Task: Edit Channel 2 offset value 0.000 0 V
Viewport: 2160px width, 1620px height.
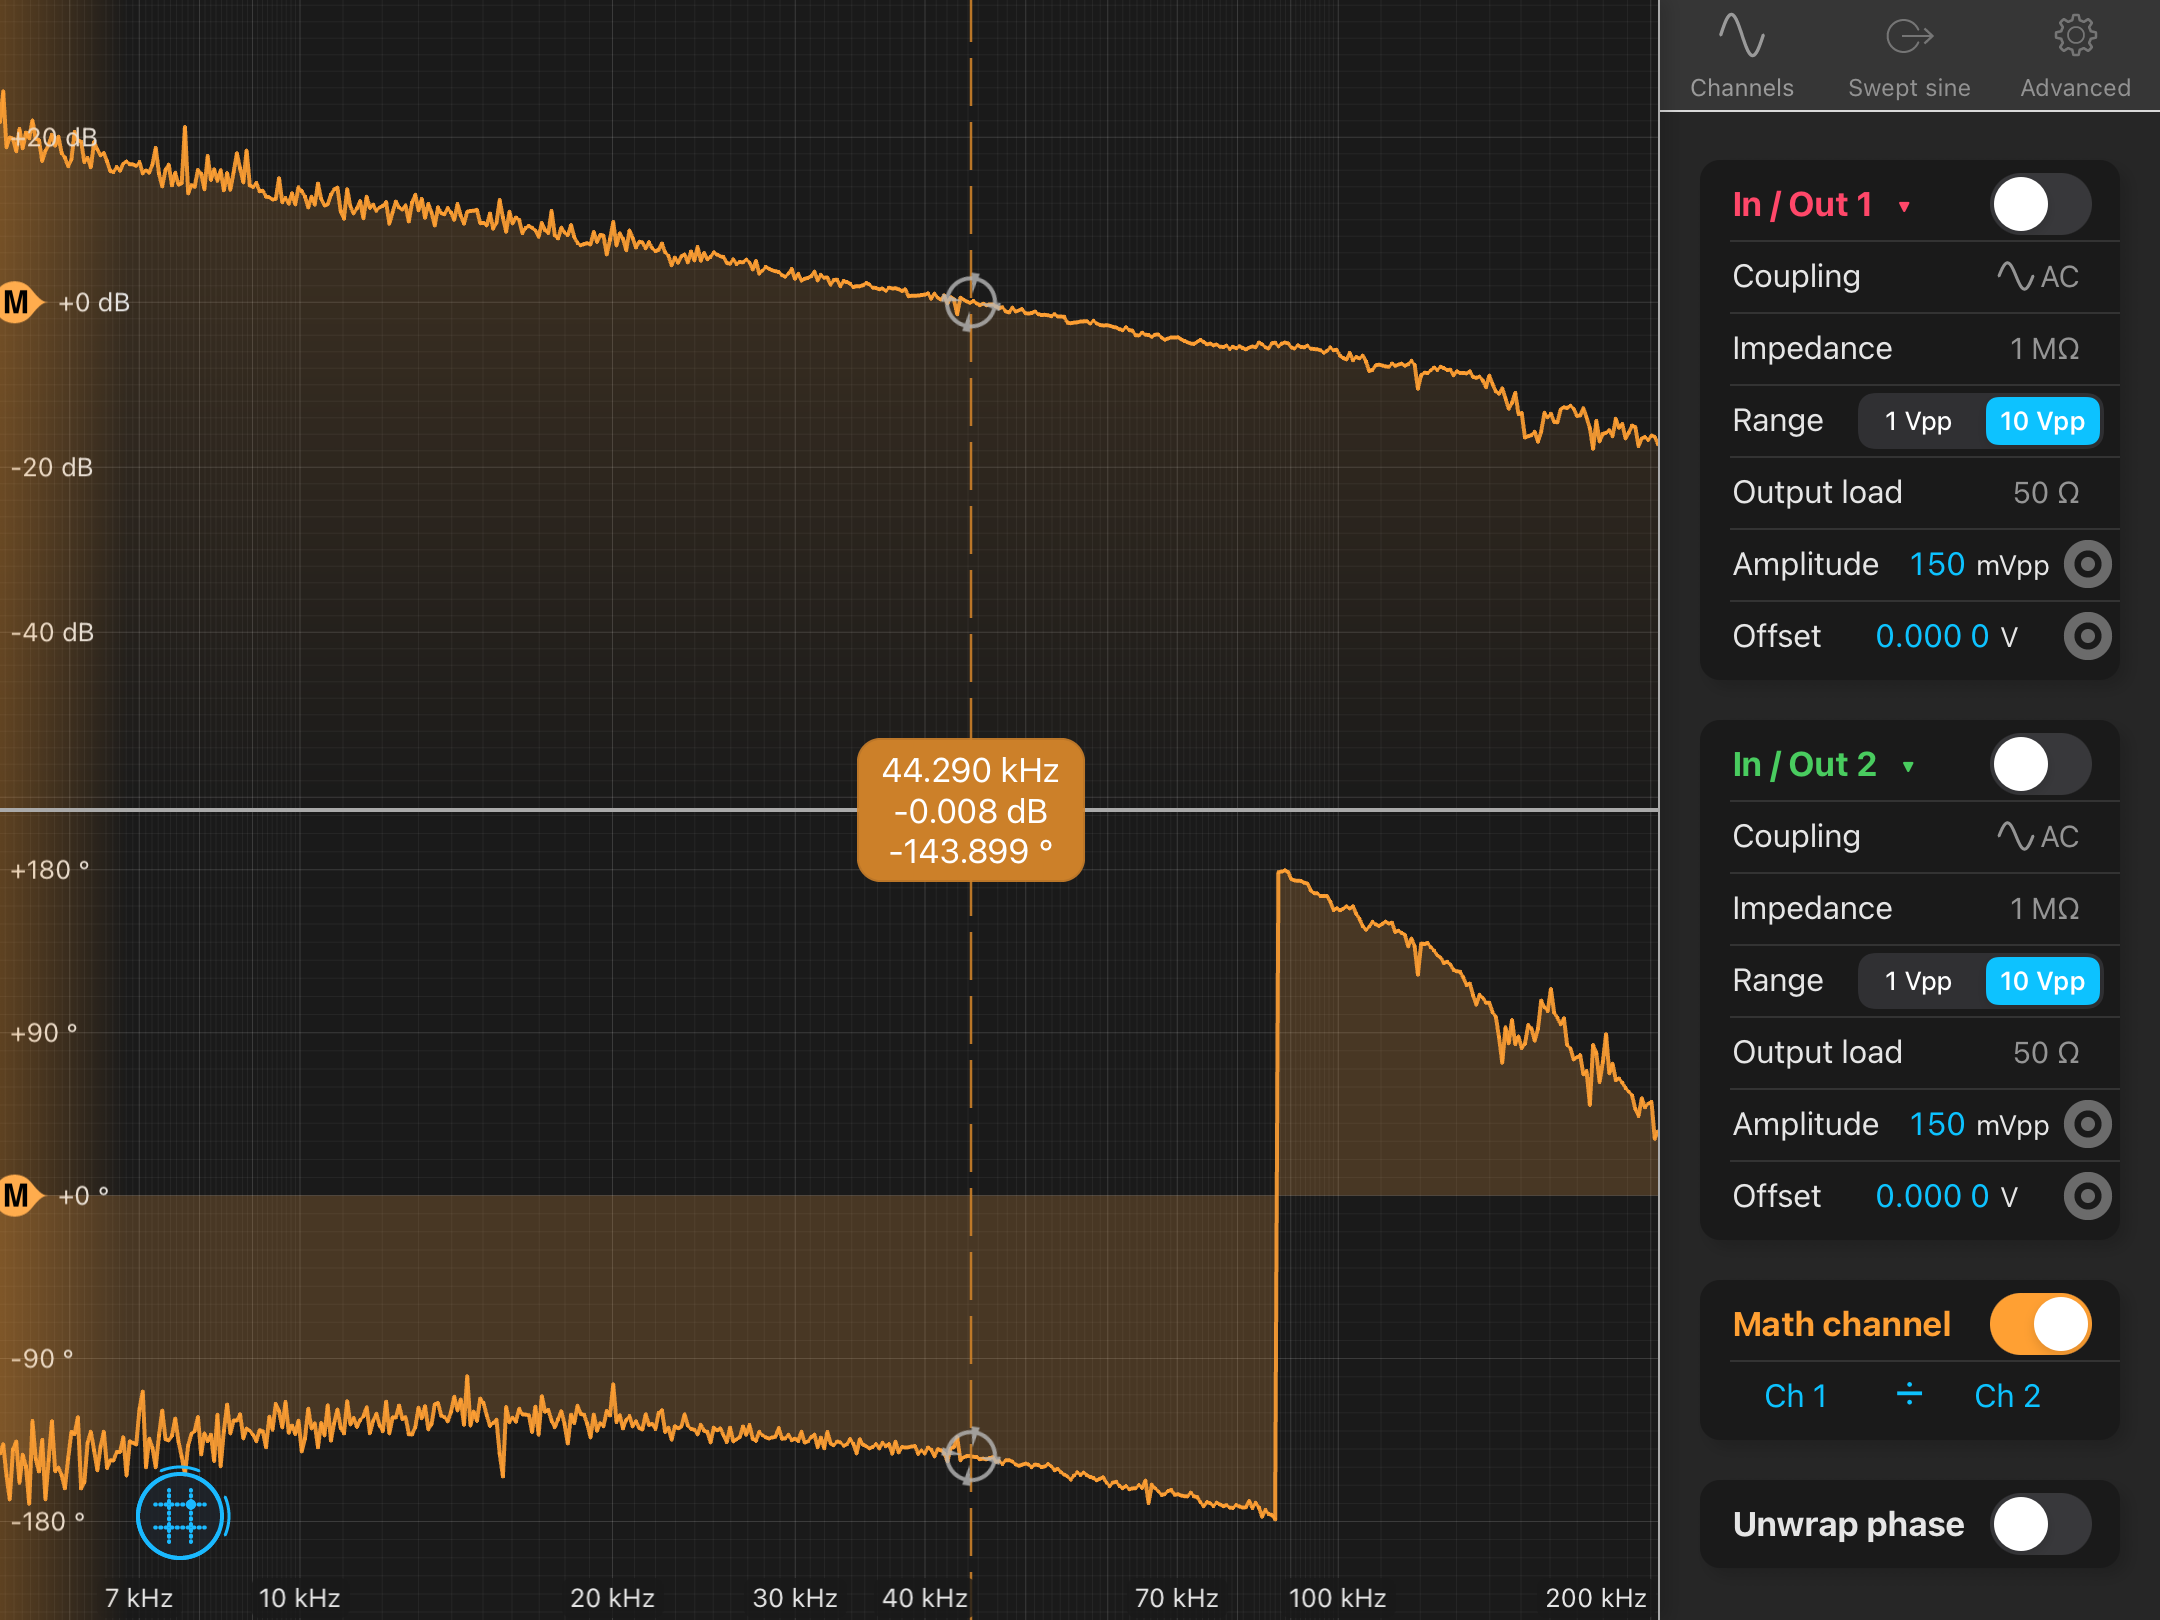Action: (x=1947, y=1197)
